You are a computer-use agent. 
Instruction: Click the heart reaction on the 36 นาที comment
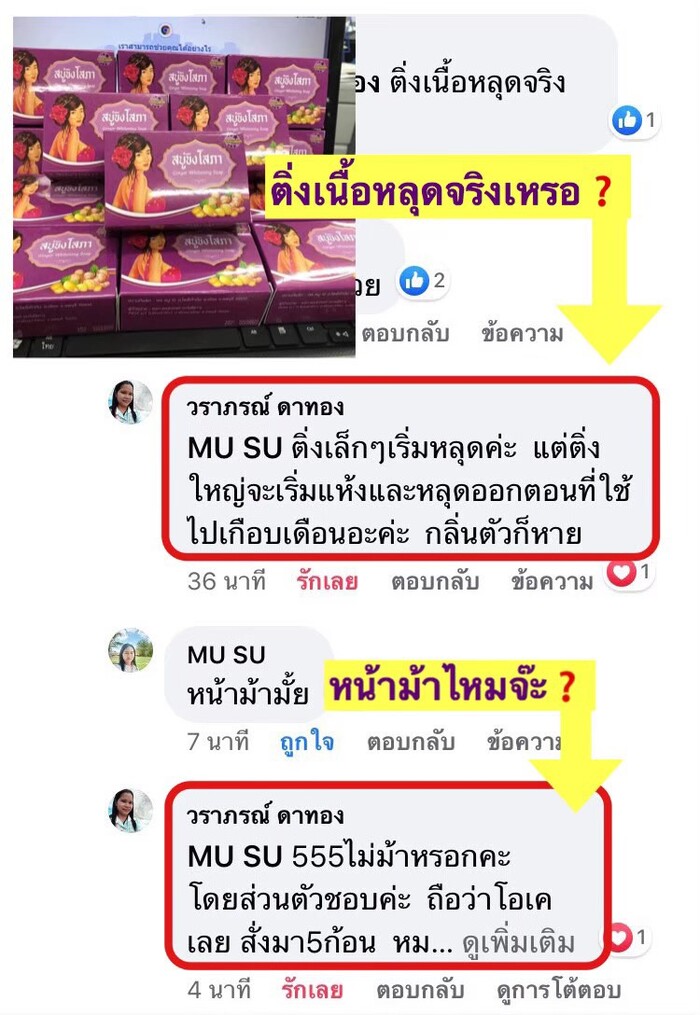[622, 572]
